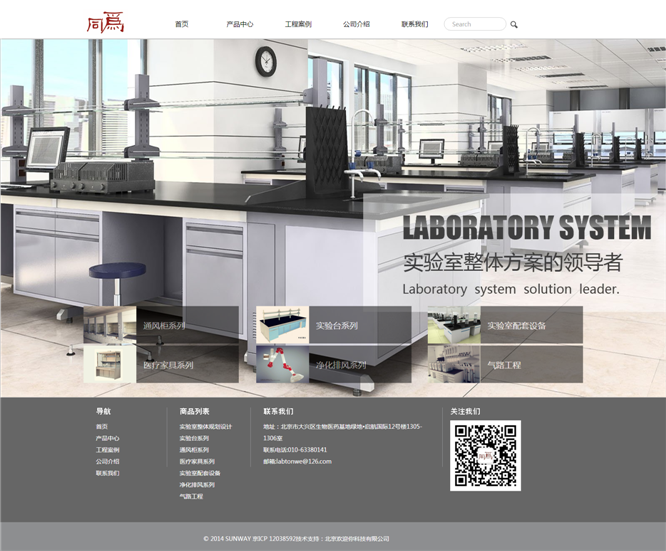The height and width of the screenshot is (551, 666).
Task: Click the red 同为 logo in header
Action: (104, 22)
